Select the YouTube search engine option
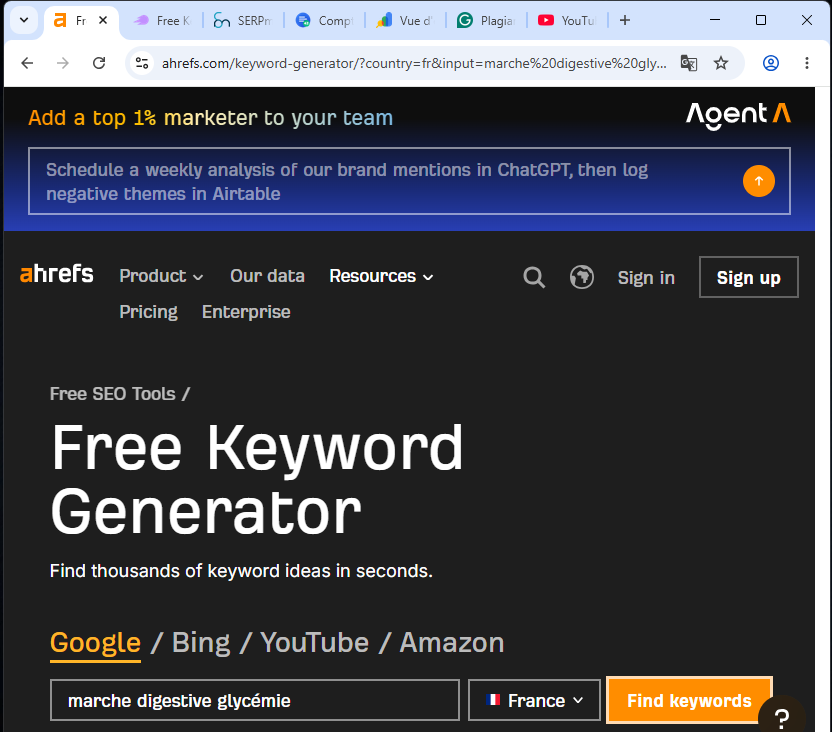Image resolution: width=832 pixels, height=732 pixels. pyautogui.click(x=314, y=643)
